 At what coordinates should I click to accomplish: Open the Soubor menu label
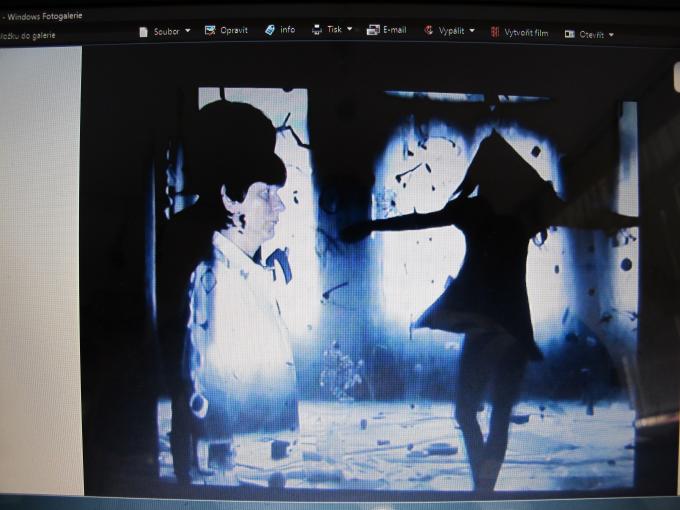(x=167, y=32)
